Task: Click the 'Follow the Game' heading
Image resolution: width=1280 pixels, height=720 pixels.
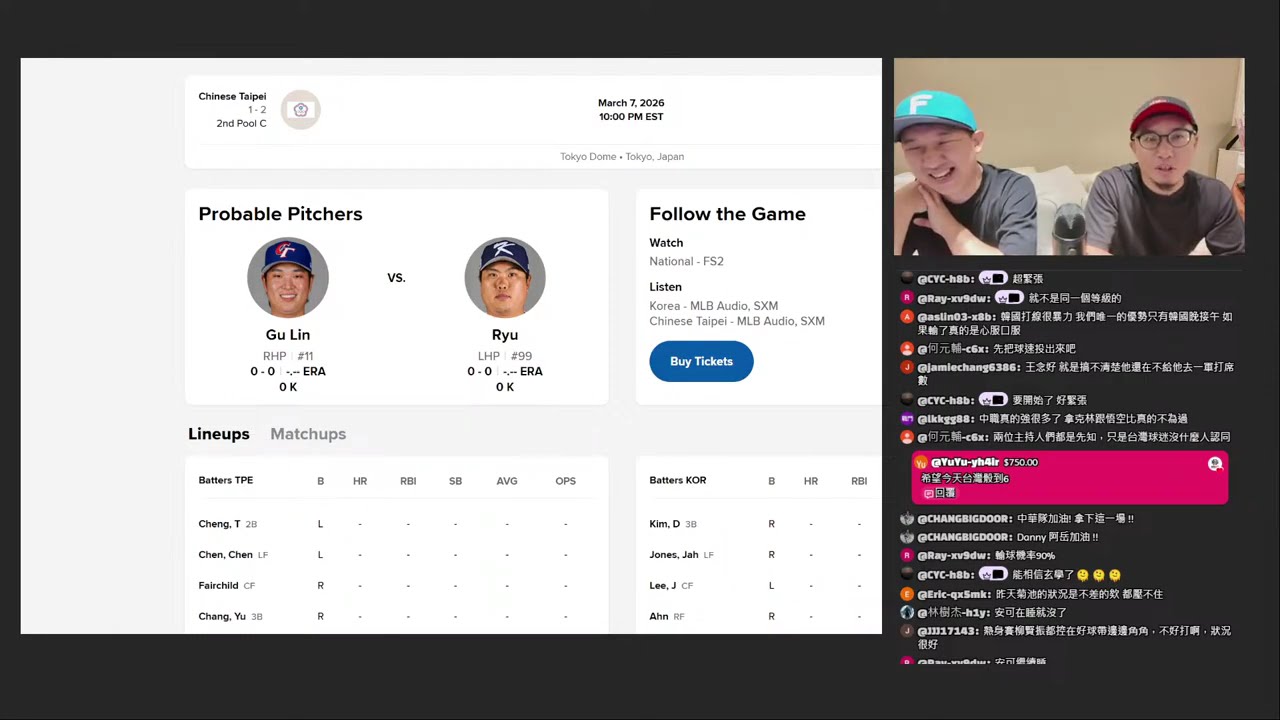Action: pyautogui.click(x=727, y=214)
